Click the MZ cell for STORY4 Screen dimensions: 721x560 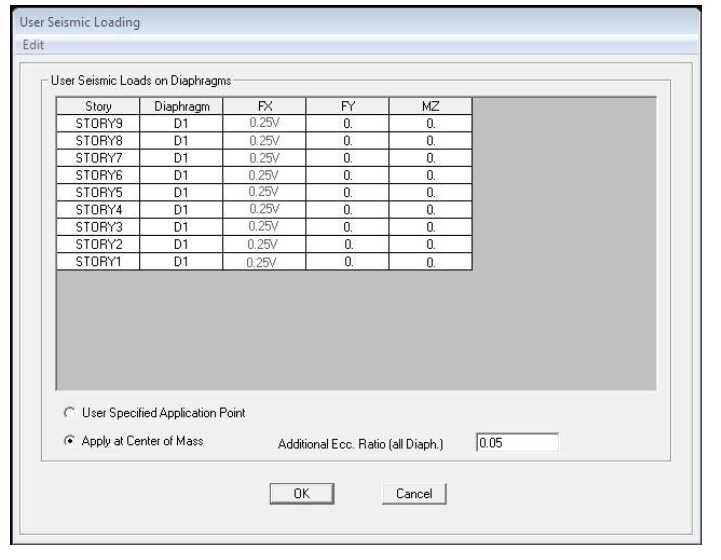[x=431, y=210]
